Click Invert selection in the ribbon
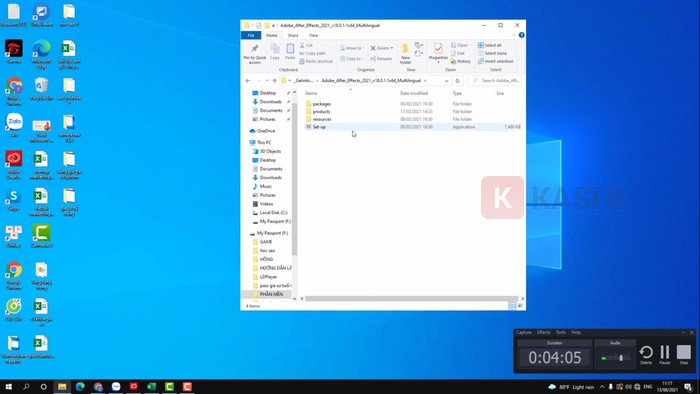The height and width of the screenshot is (394, 700). 496,61
